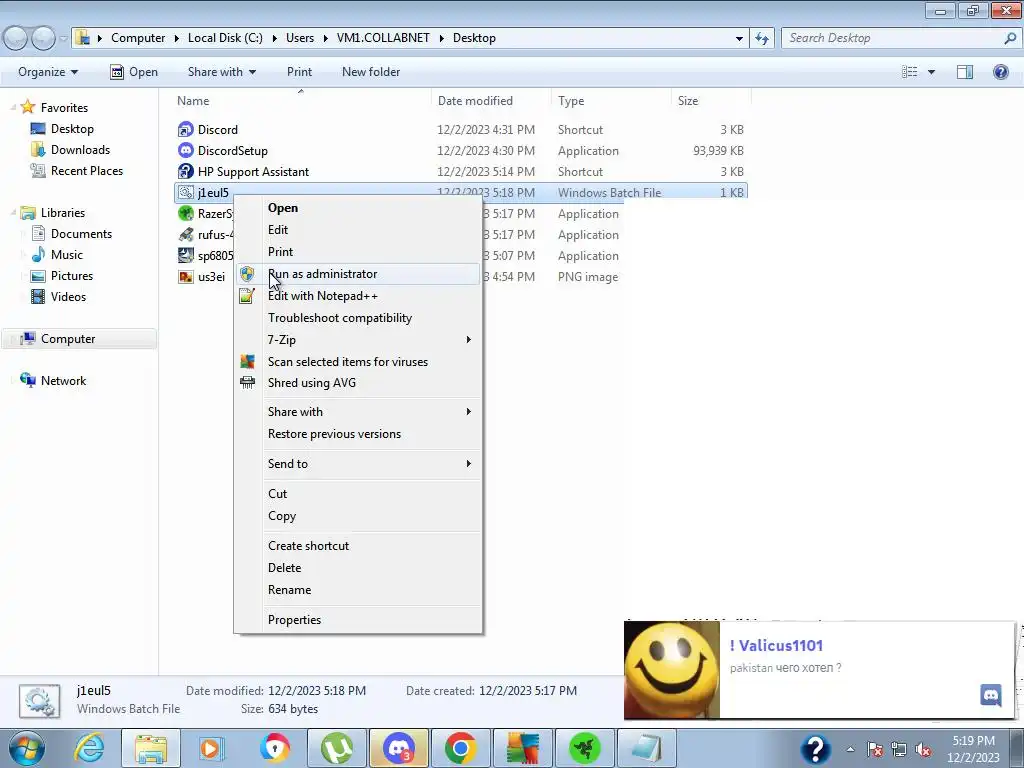Choose Delete in the context menu
Viewport: 1024px width, 768px height.
tap(358, 568)
